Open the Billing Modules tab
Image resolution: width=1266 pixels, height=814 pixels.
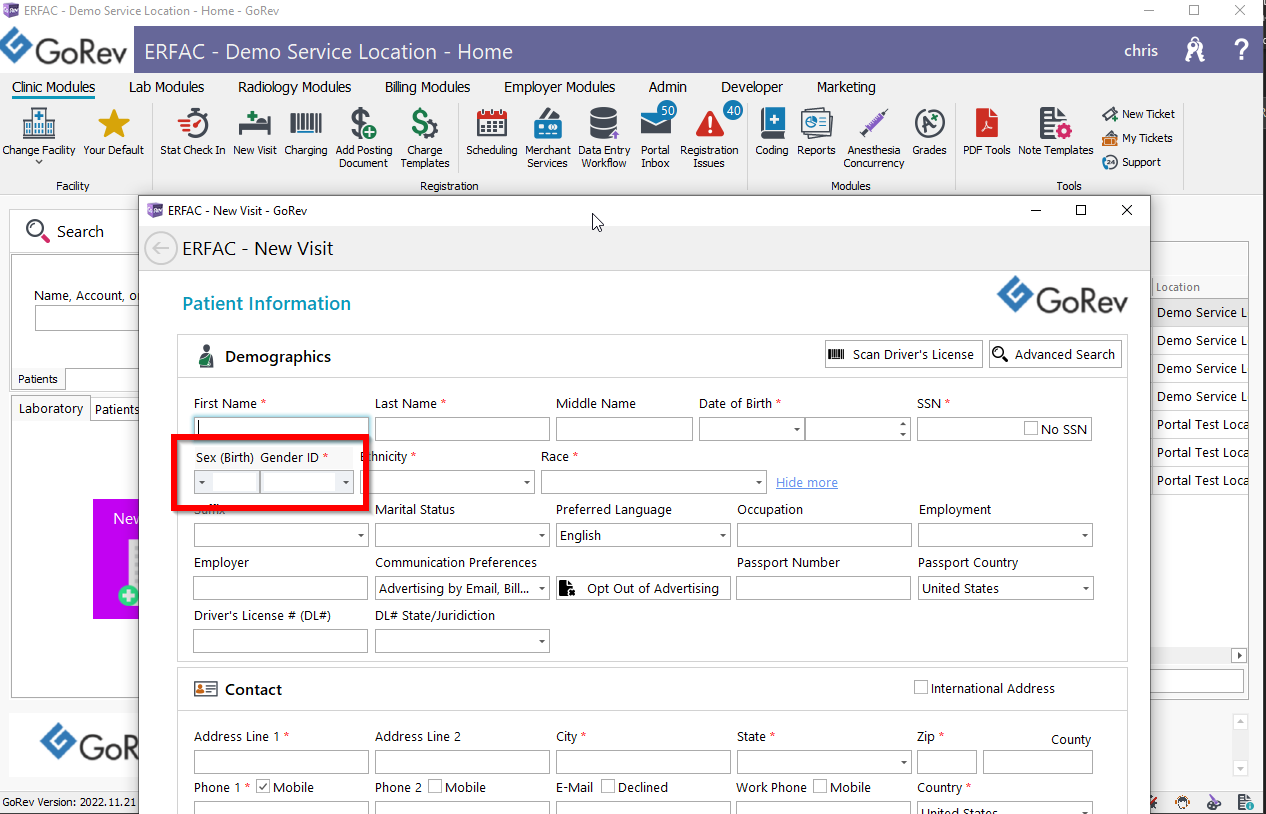coord(428,87)
